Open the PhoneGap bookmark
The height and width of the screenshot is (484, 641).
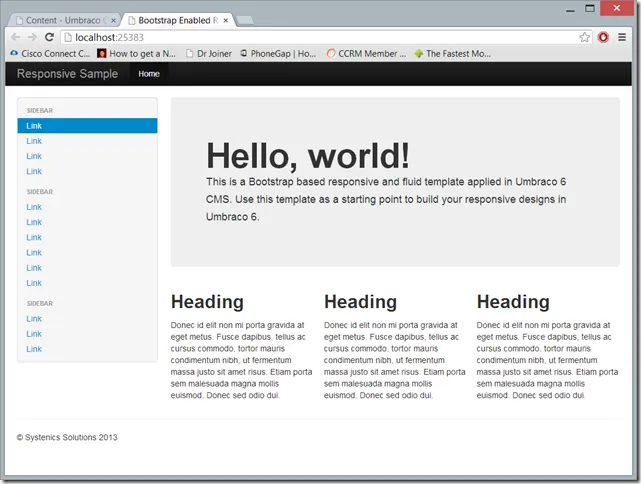(x=279, y=53)
